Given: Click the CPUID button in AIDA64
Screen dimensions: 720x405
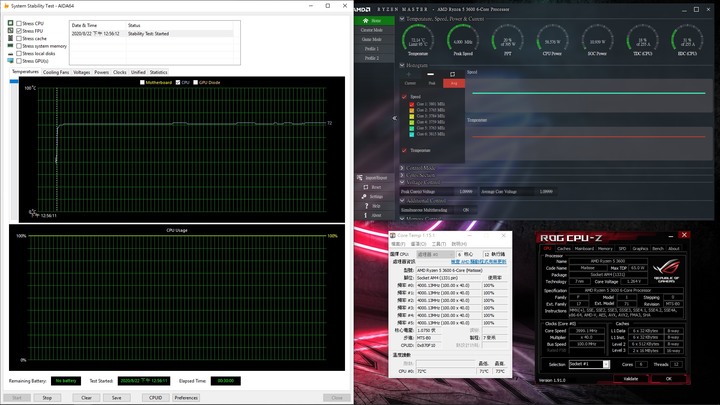Looking at the screenshot, I should [x=156, y=398].
